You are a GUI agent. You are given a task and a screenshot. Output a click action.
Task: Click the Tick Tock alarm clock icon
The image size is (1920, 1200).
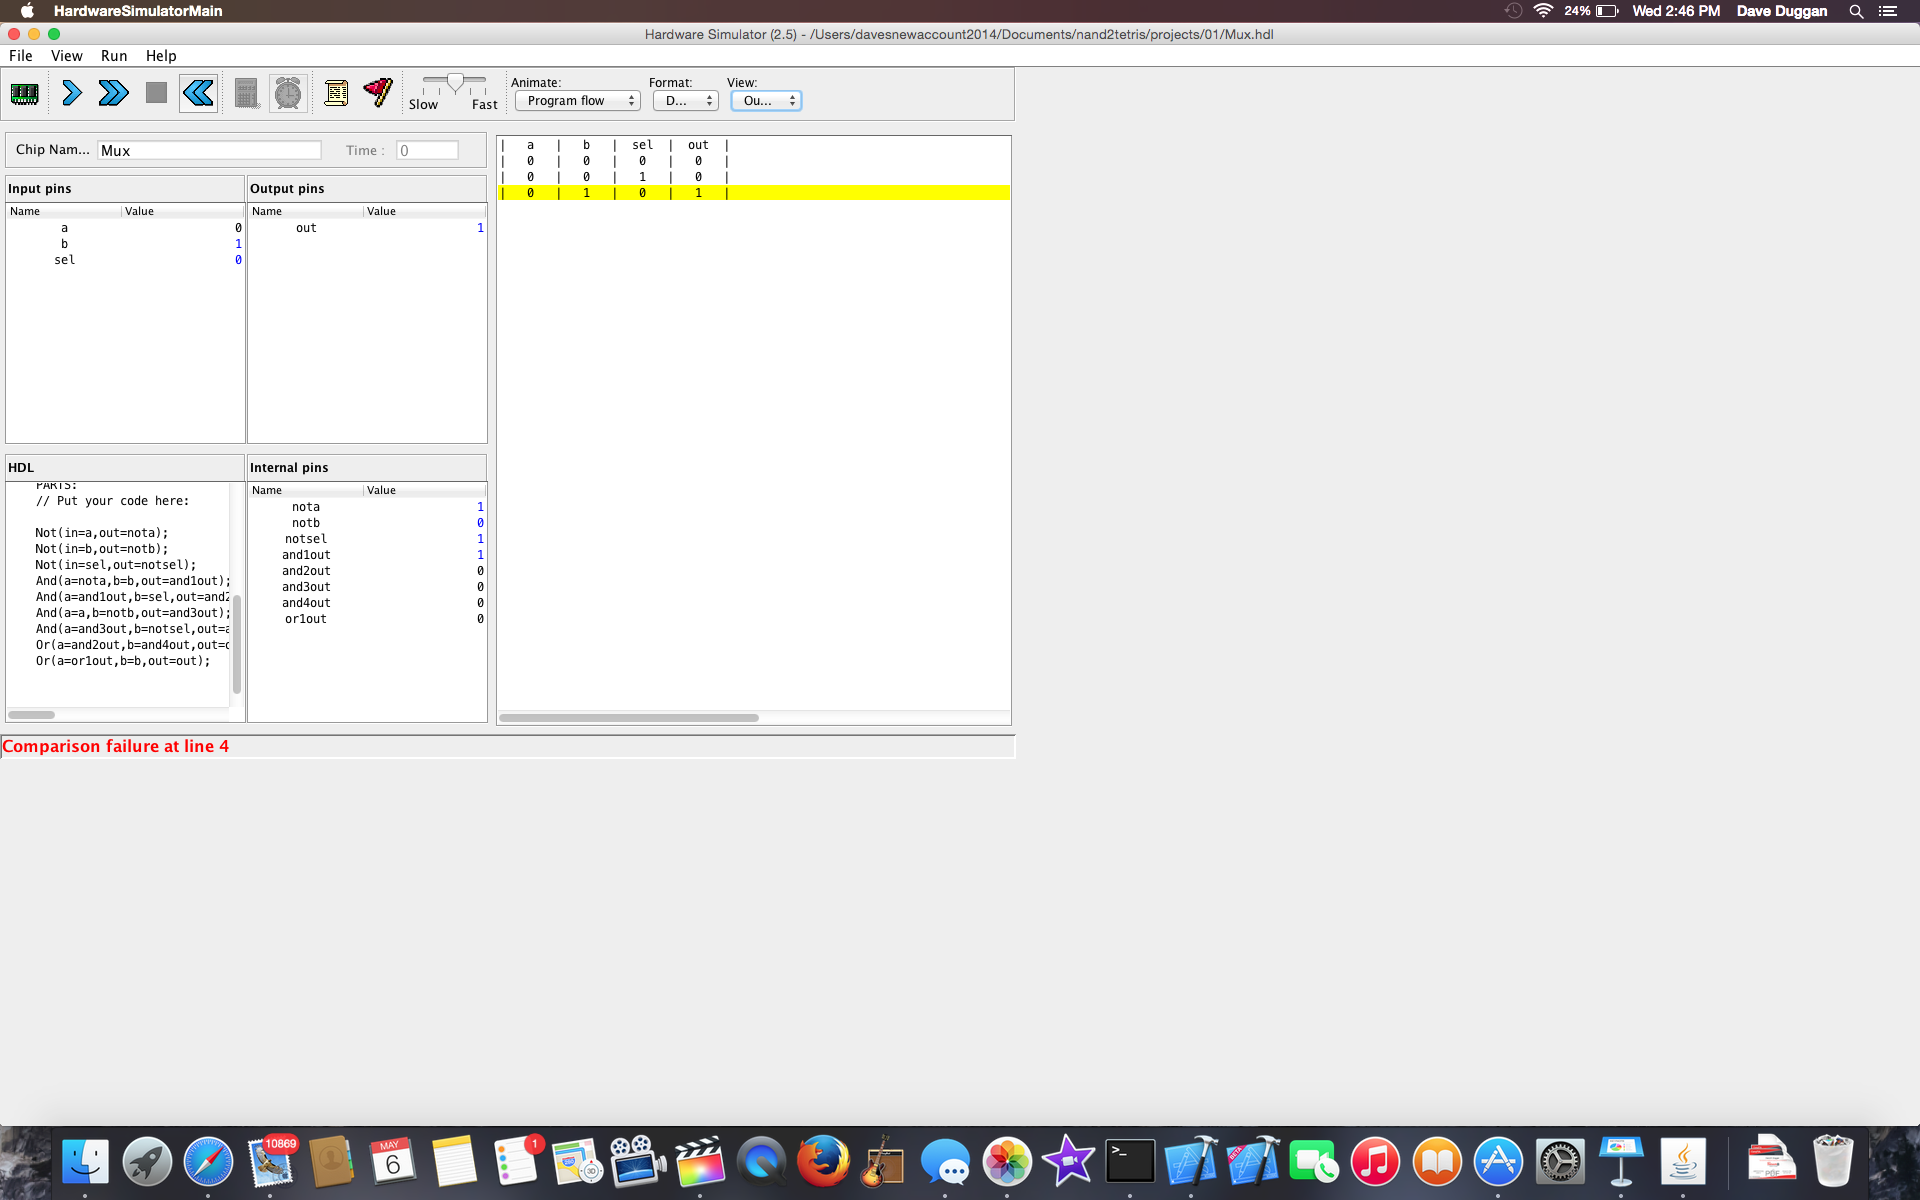coord(288,94)
